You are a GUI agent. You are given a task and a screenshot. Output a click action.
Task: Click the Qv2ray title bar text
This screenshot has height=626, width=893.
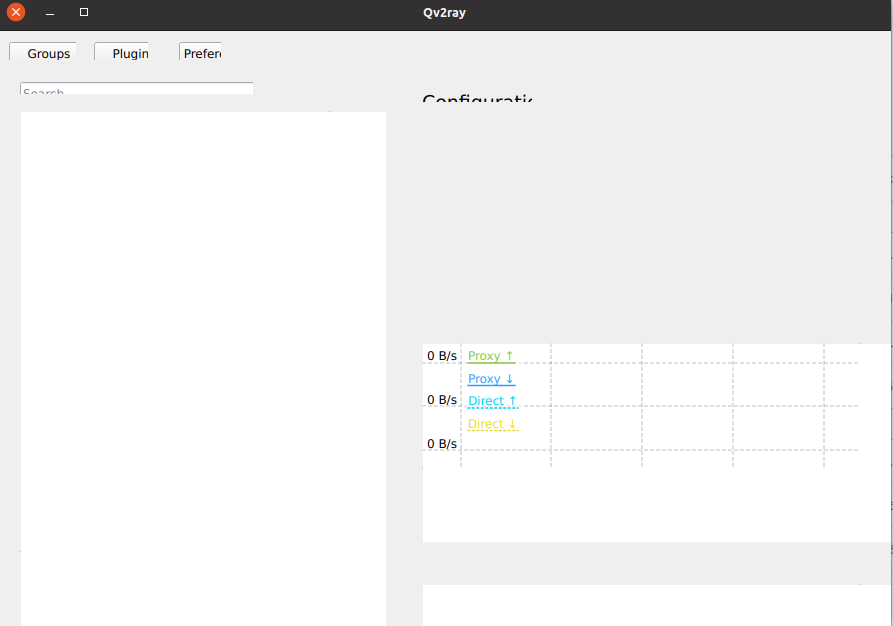tap(444, 13)
